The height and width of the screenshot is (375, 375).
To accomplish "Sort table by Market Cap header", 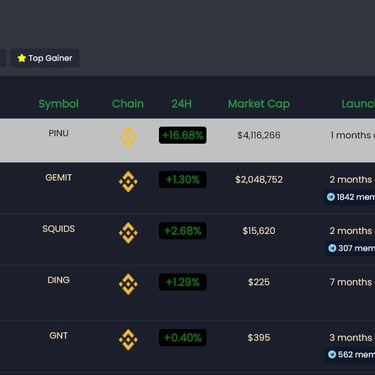I will click(x=259, y=104).
